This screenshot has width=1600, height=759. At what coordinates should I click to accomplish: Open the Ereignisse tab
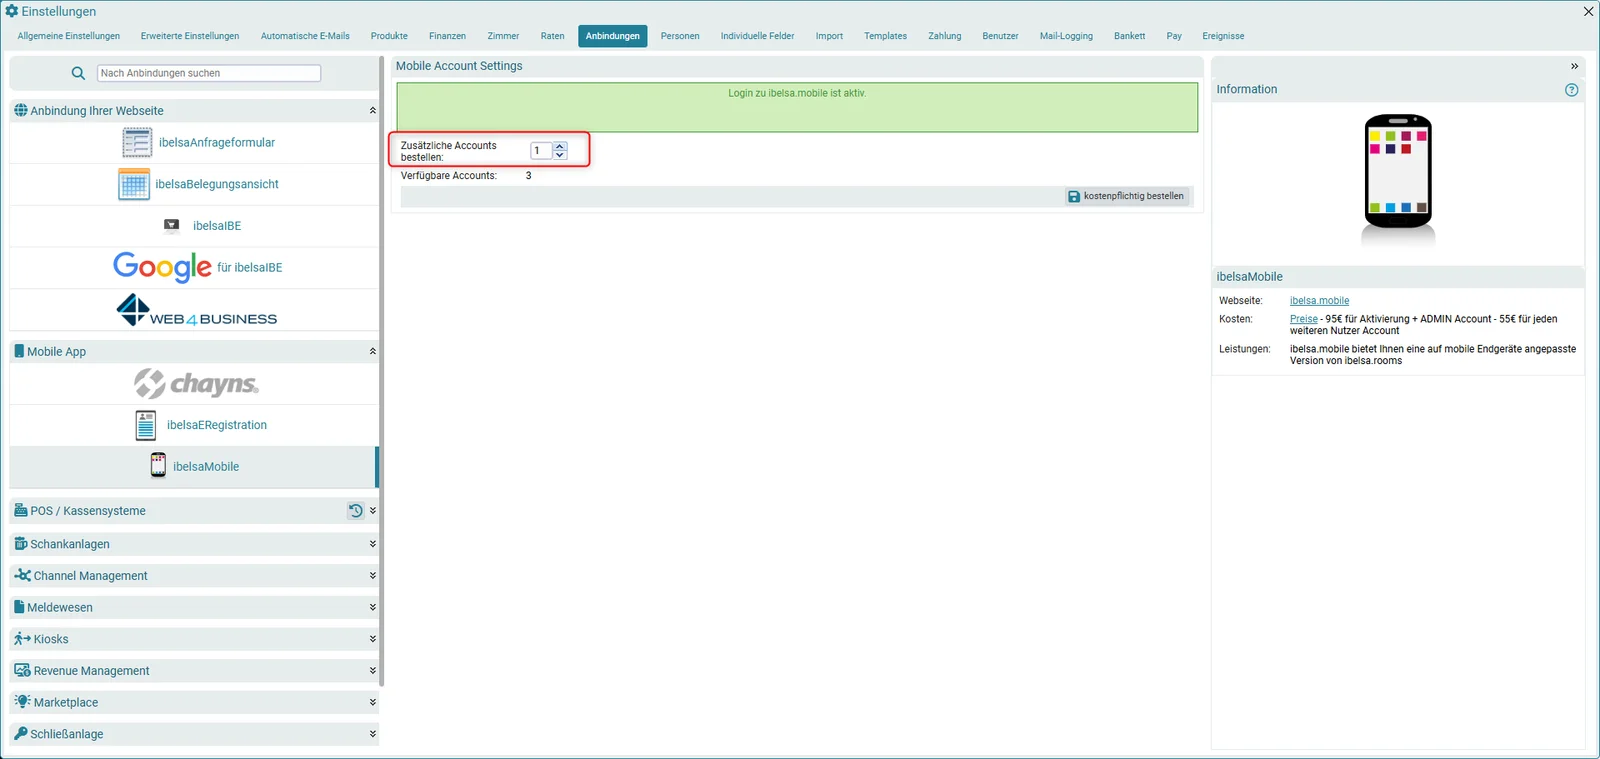click(1223, 36)
